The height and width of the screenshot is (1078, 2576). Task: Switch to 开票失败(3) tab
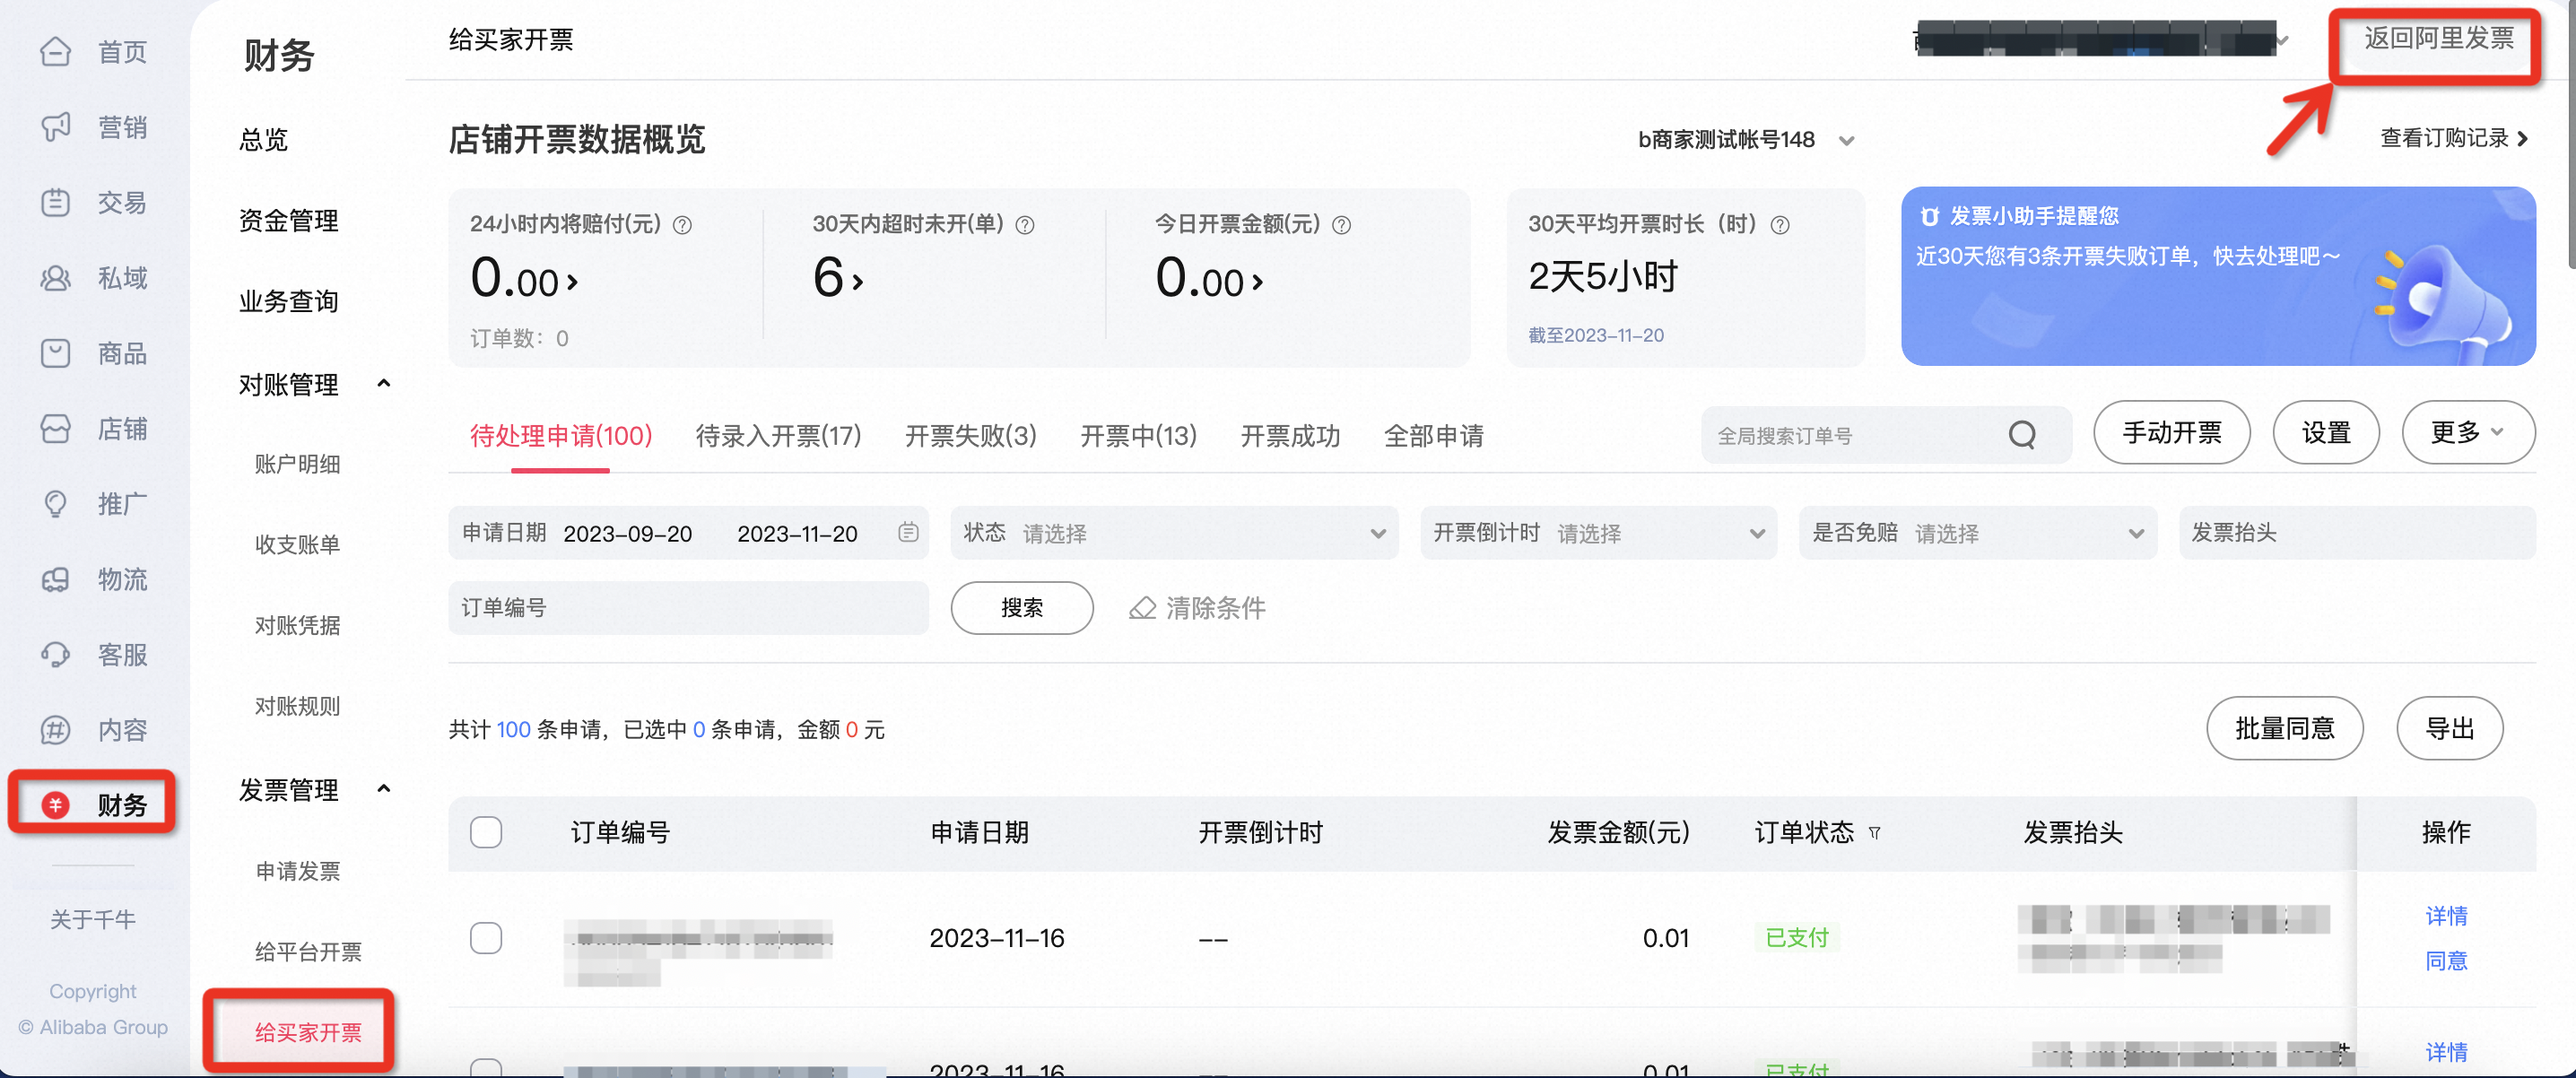[x=970, y=436]
